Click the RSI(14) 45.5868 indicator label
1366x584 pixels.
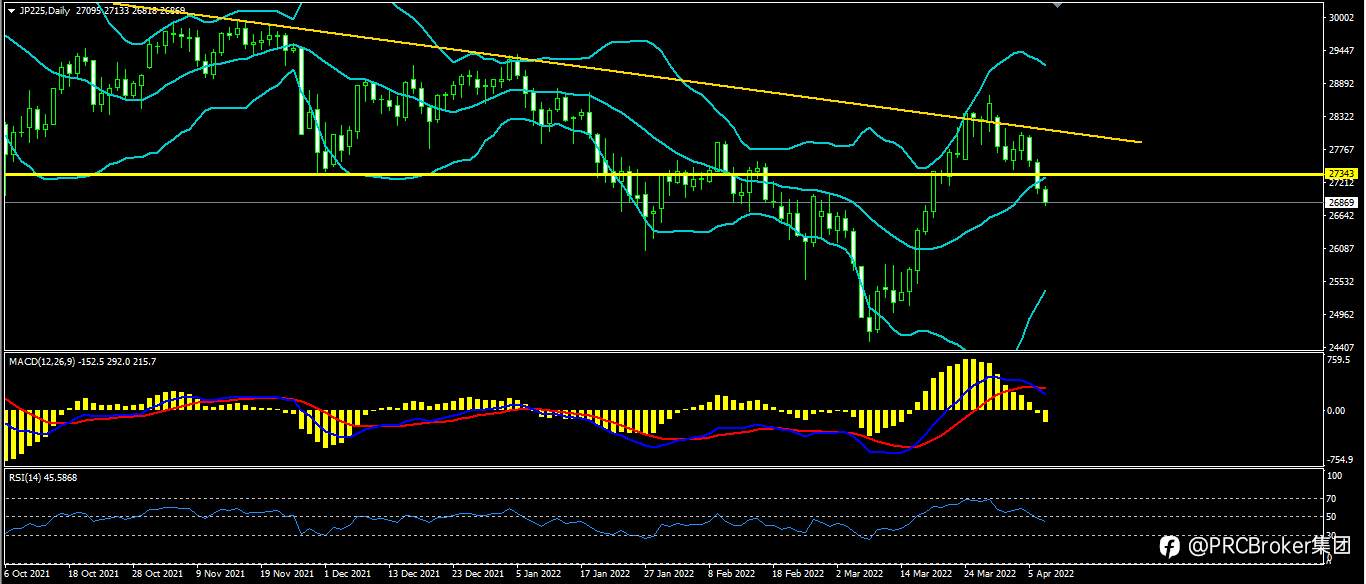(x=43, y=478)
